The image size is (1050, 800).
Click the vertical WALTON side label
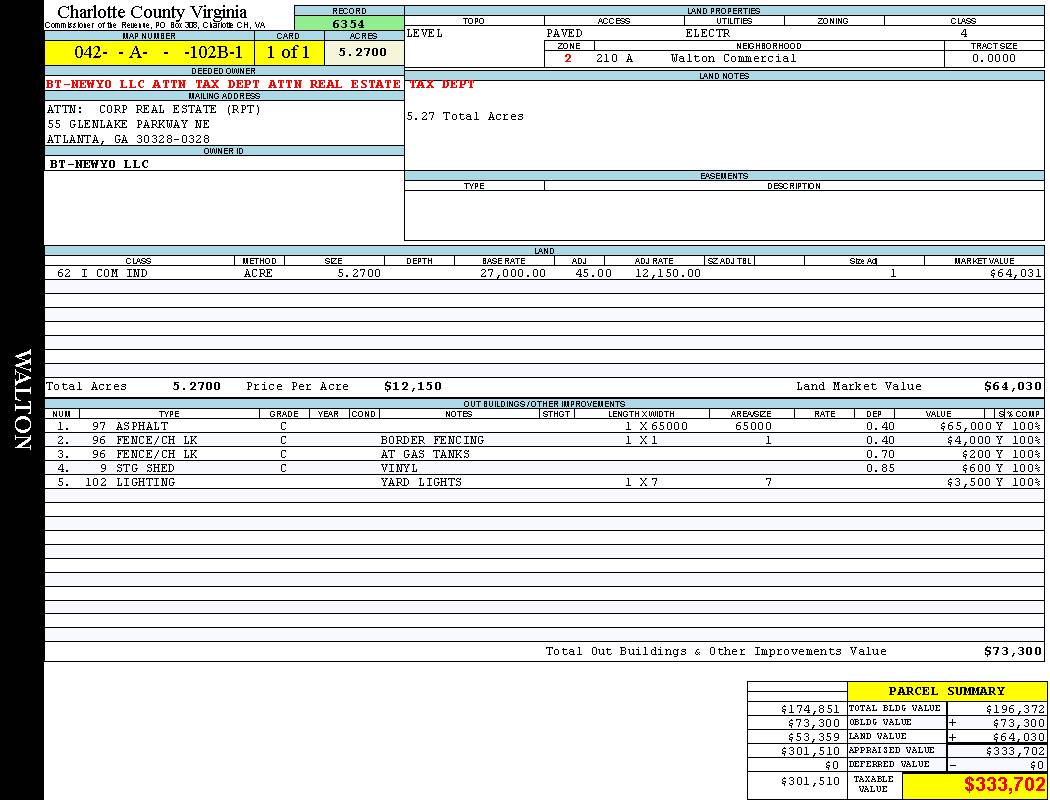pos(22,400)
